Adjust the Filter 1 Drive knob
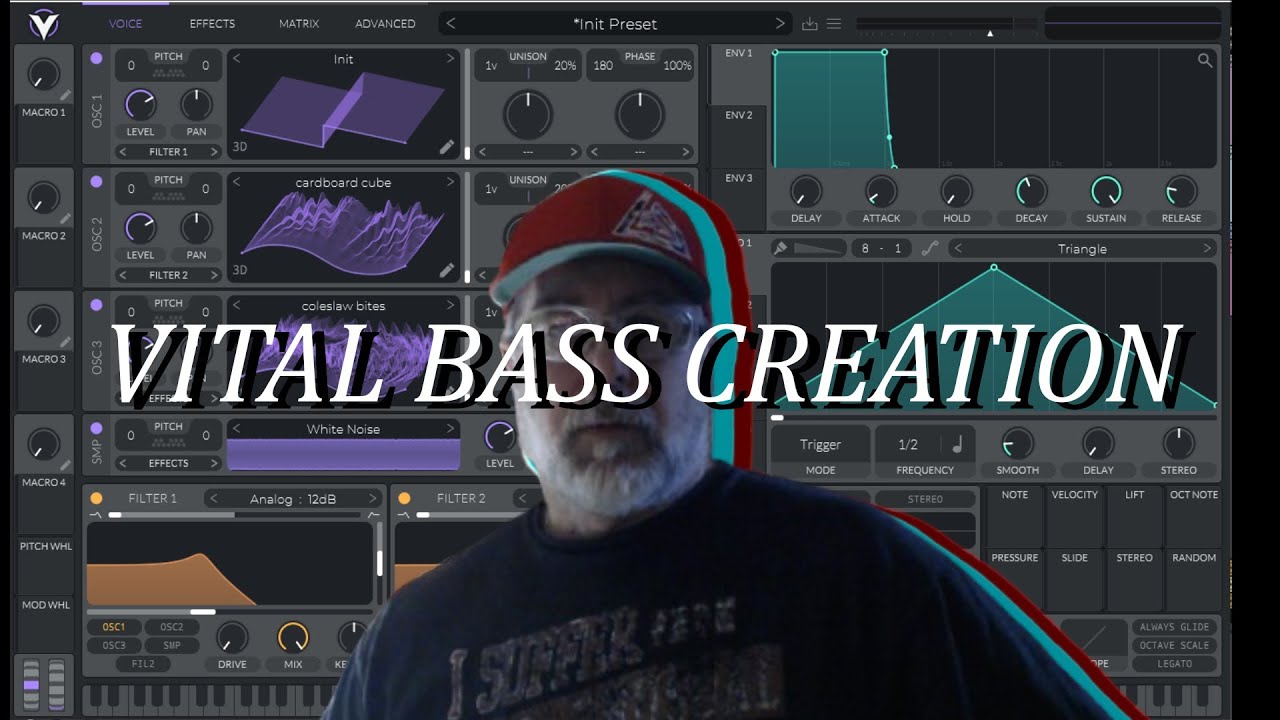 [x=232, y=637]
